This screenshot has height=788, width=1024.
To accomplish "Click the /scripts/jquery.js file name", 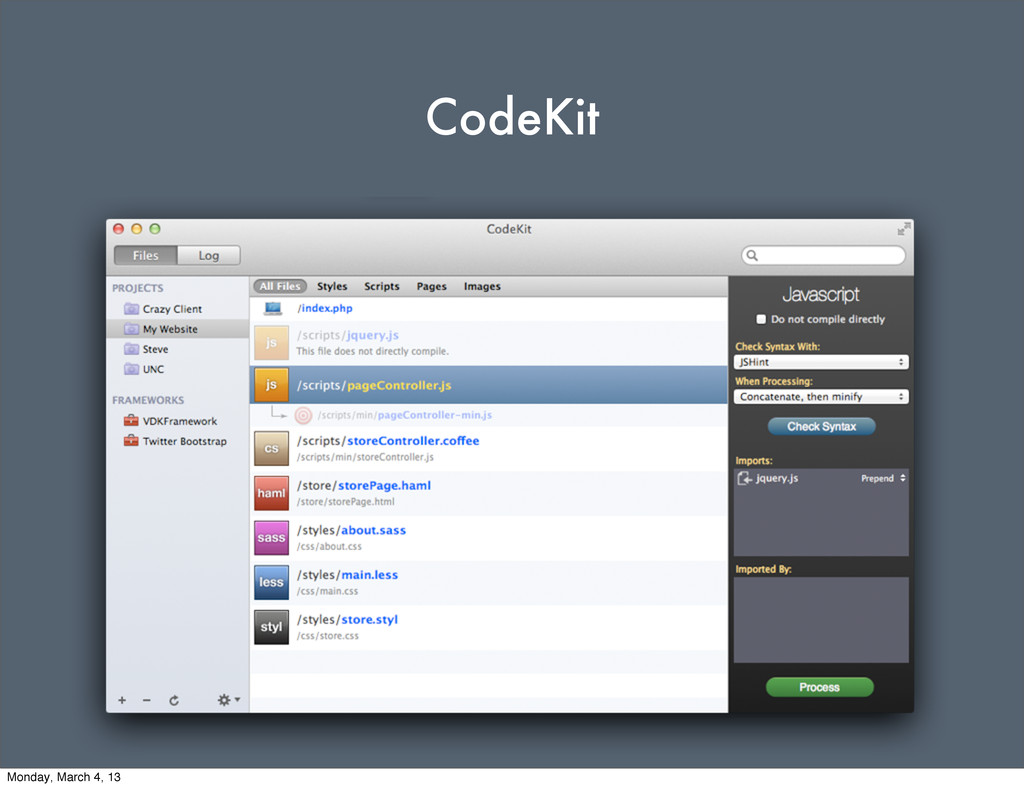I will (347, 335).
